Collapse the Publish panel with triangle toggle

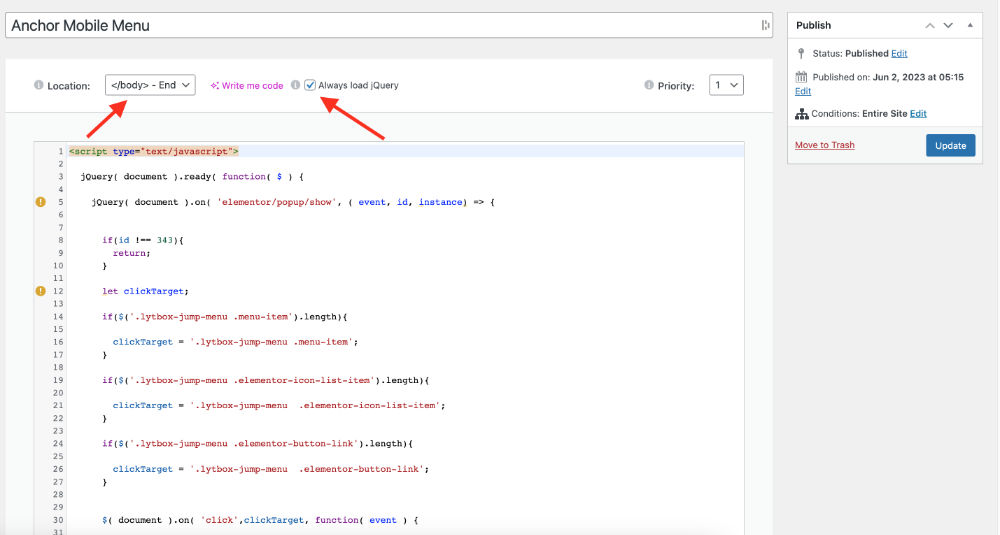[970, 26]
